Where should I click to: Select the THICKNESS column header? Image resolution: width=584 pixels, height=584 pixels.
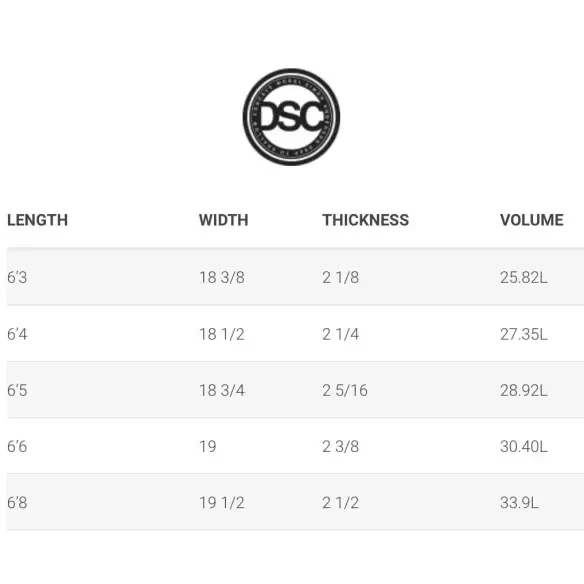point(365,220)
